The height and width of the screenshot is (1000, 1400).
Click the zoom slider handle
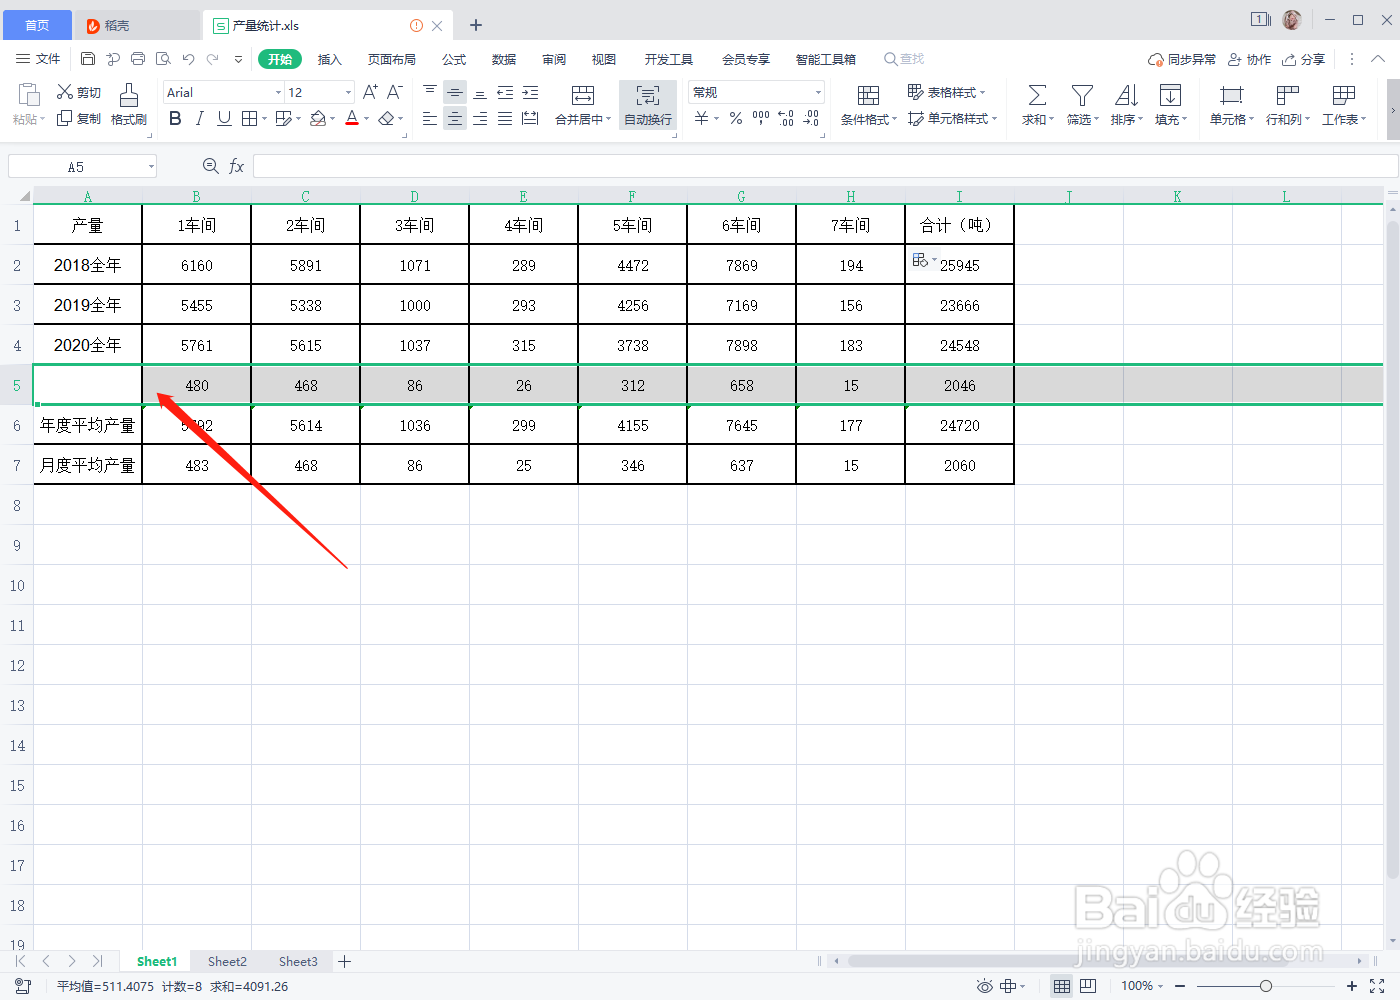1266,986
